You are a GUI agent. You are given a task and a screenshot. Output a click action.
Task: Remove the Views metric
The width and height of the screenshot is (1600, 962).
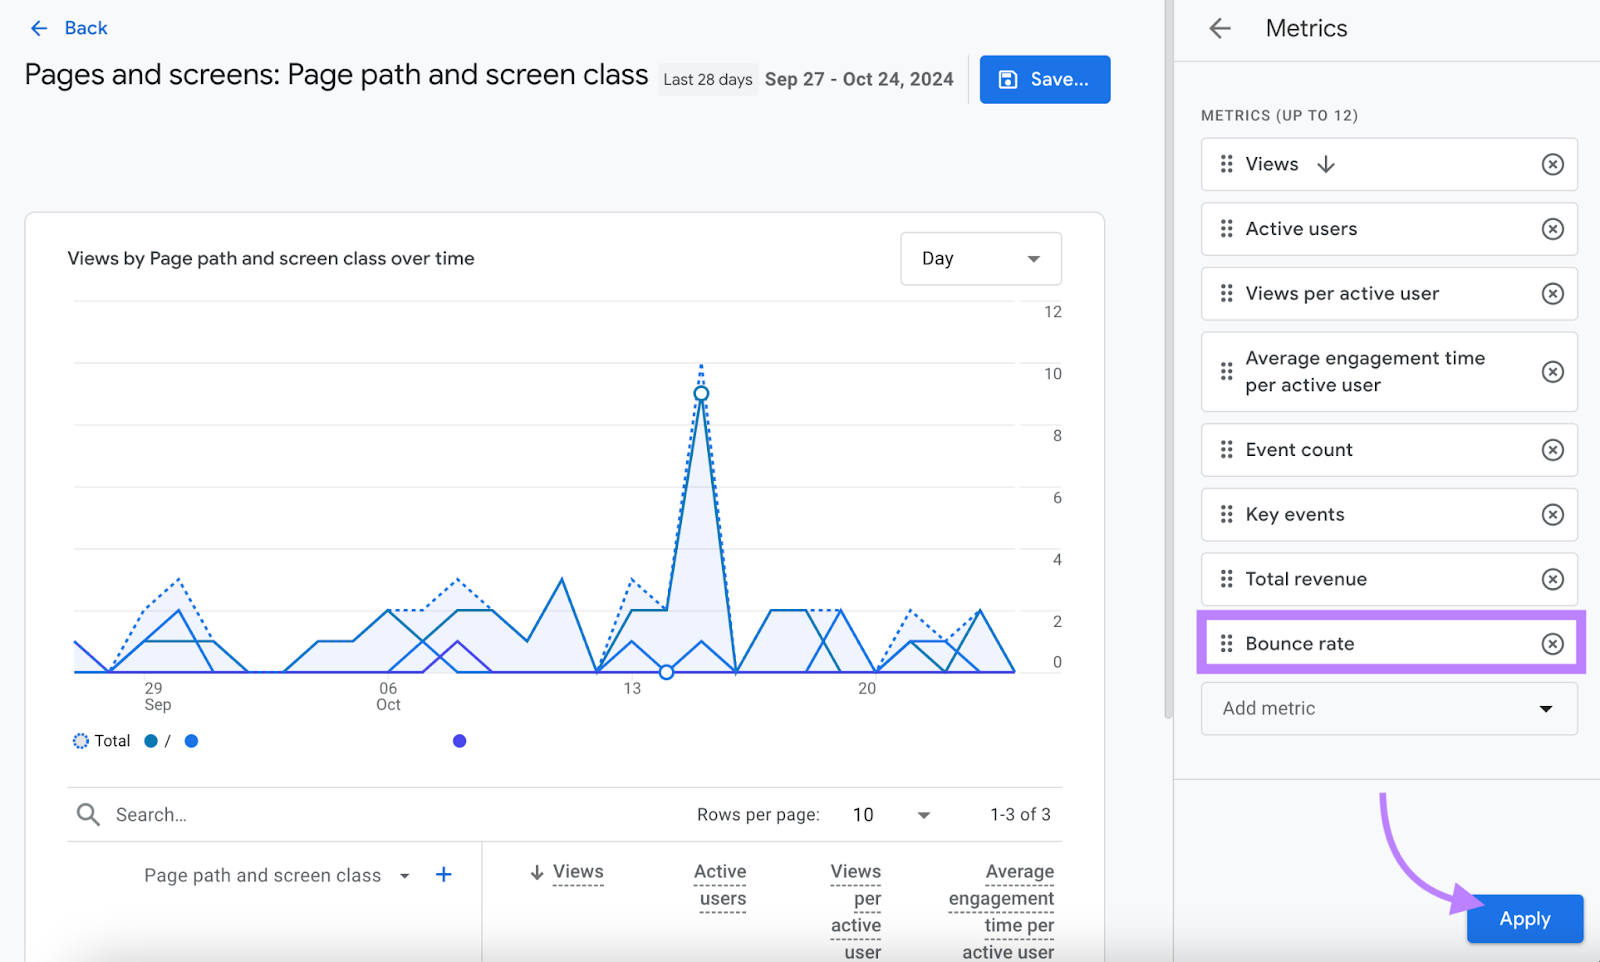click(x=1552, y=164)
